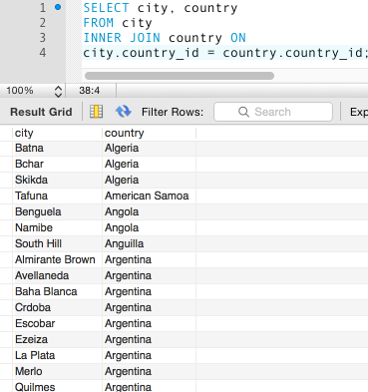Select the Quilmes city cell
The height and width of the screenshot is (392, 368).
[x=57, y=387]
